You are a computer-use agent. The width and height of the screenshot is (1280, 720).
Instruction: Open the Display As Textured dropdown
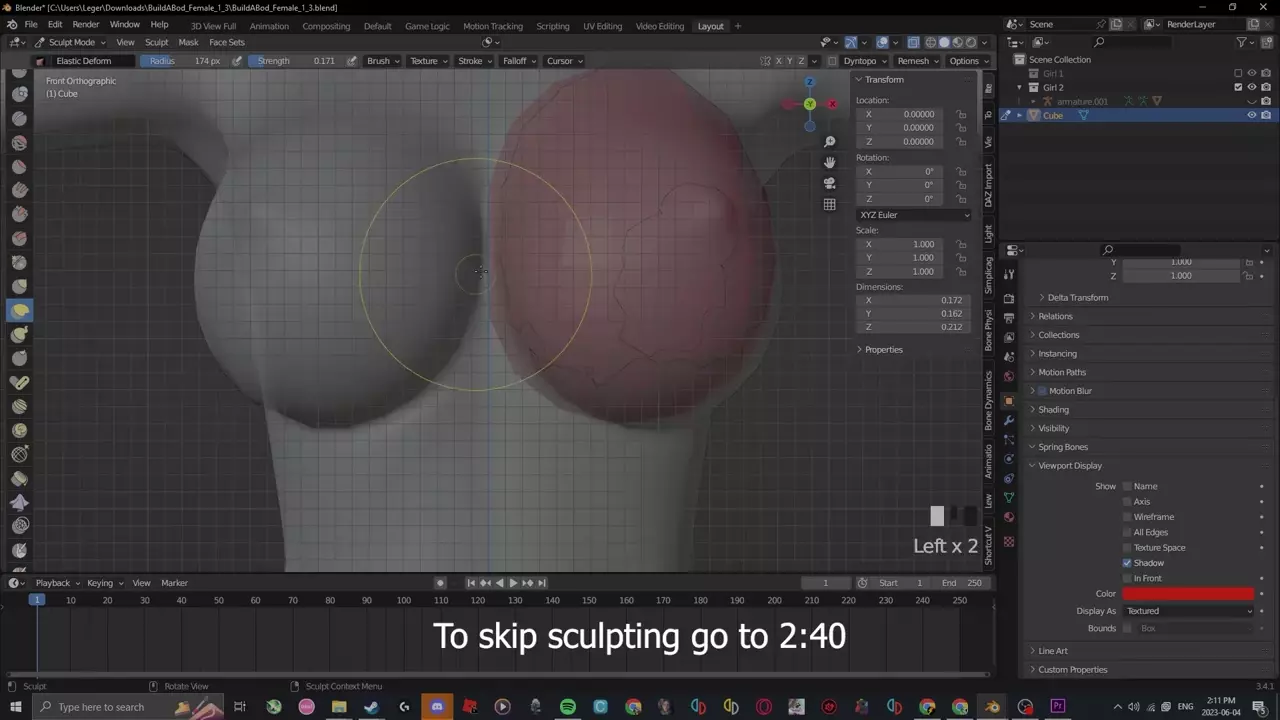click(1188, 611)
